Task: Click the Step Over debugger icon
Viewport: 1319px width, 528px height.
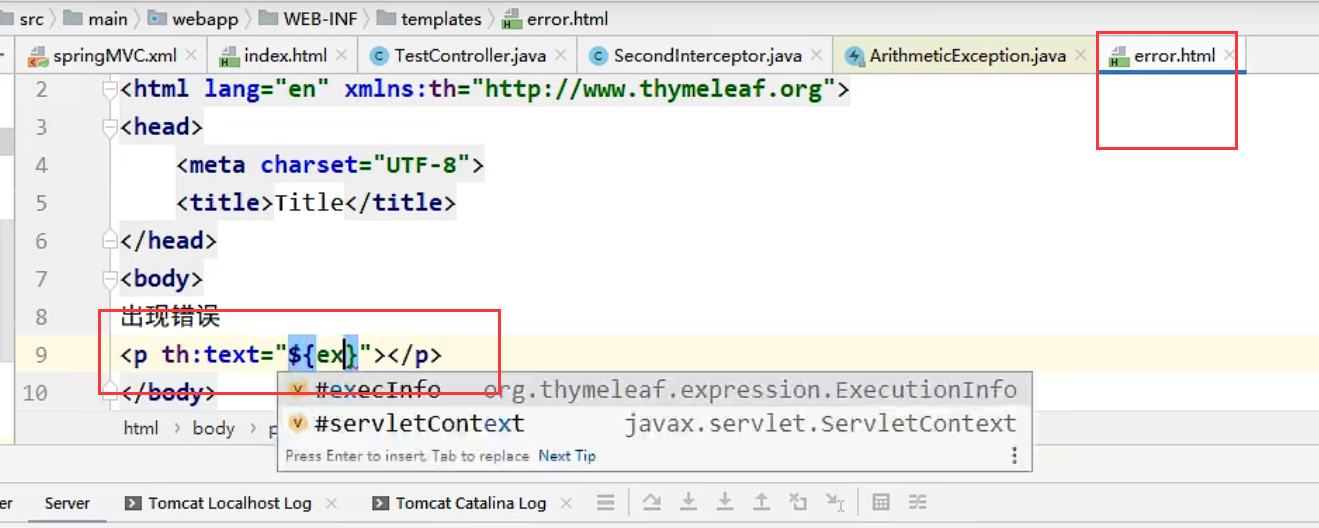Action: pos(651,502)
